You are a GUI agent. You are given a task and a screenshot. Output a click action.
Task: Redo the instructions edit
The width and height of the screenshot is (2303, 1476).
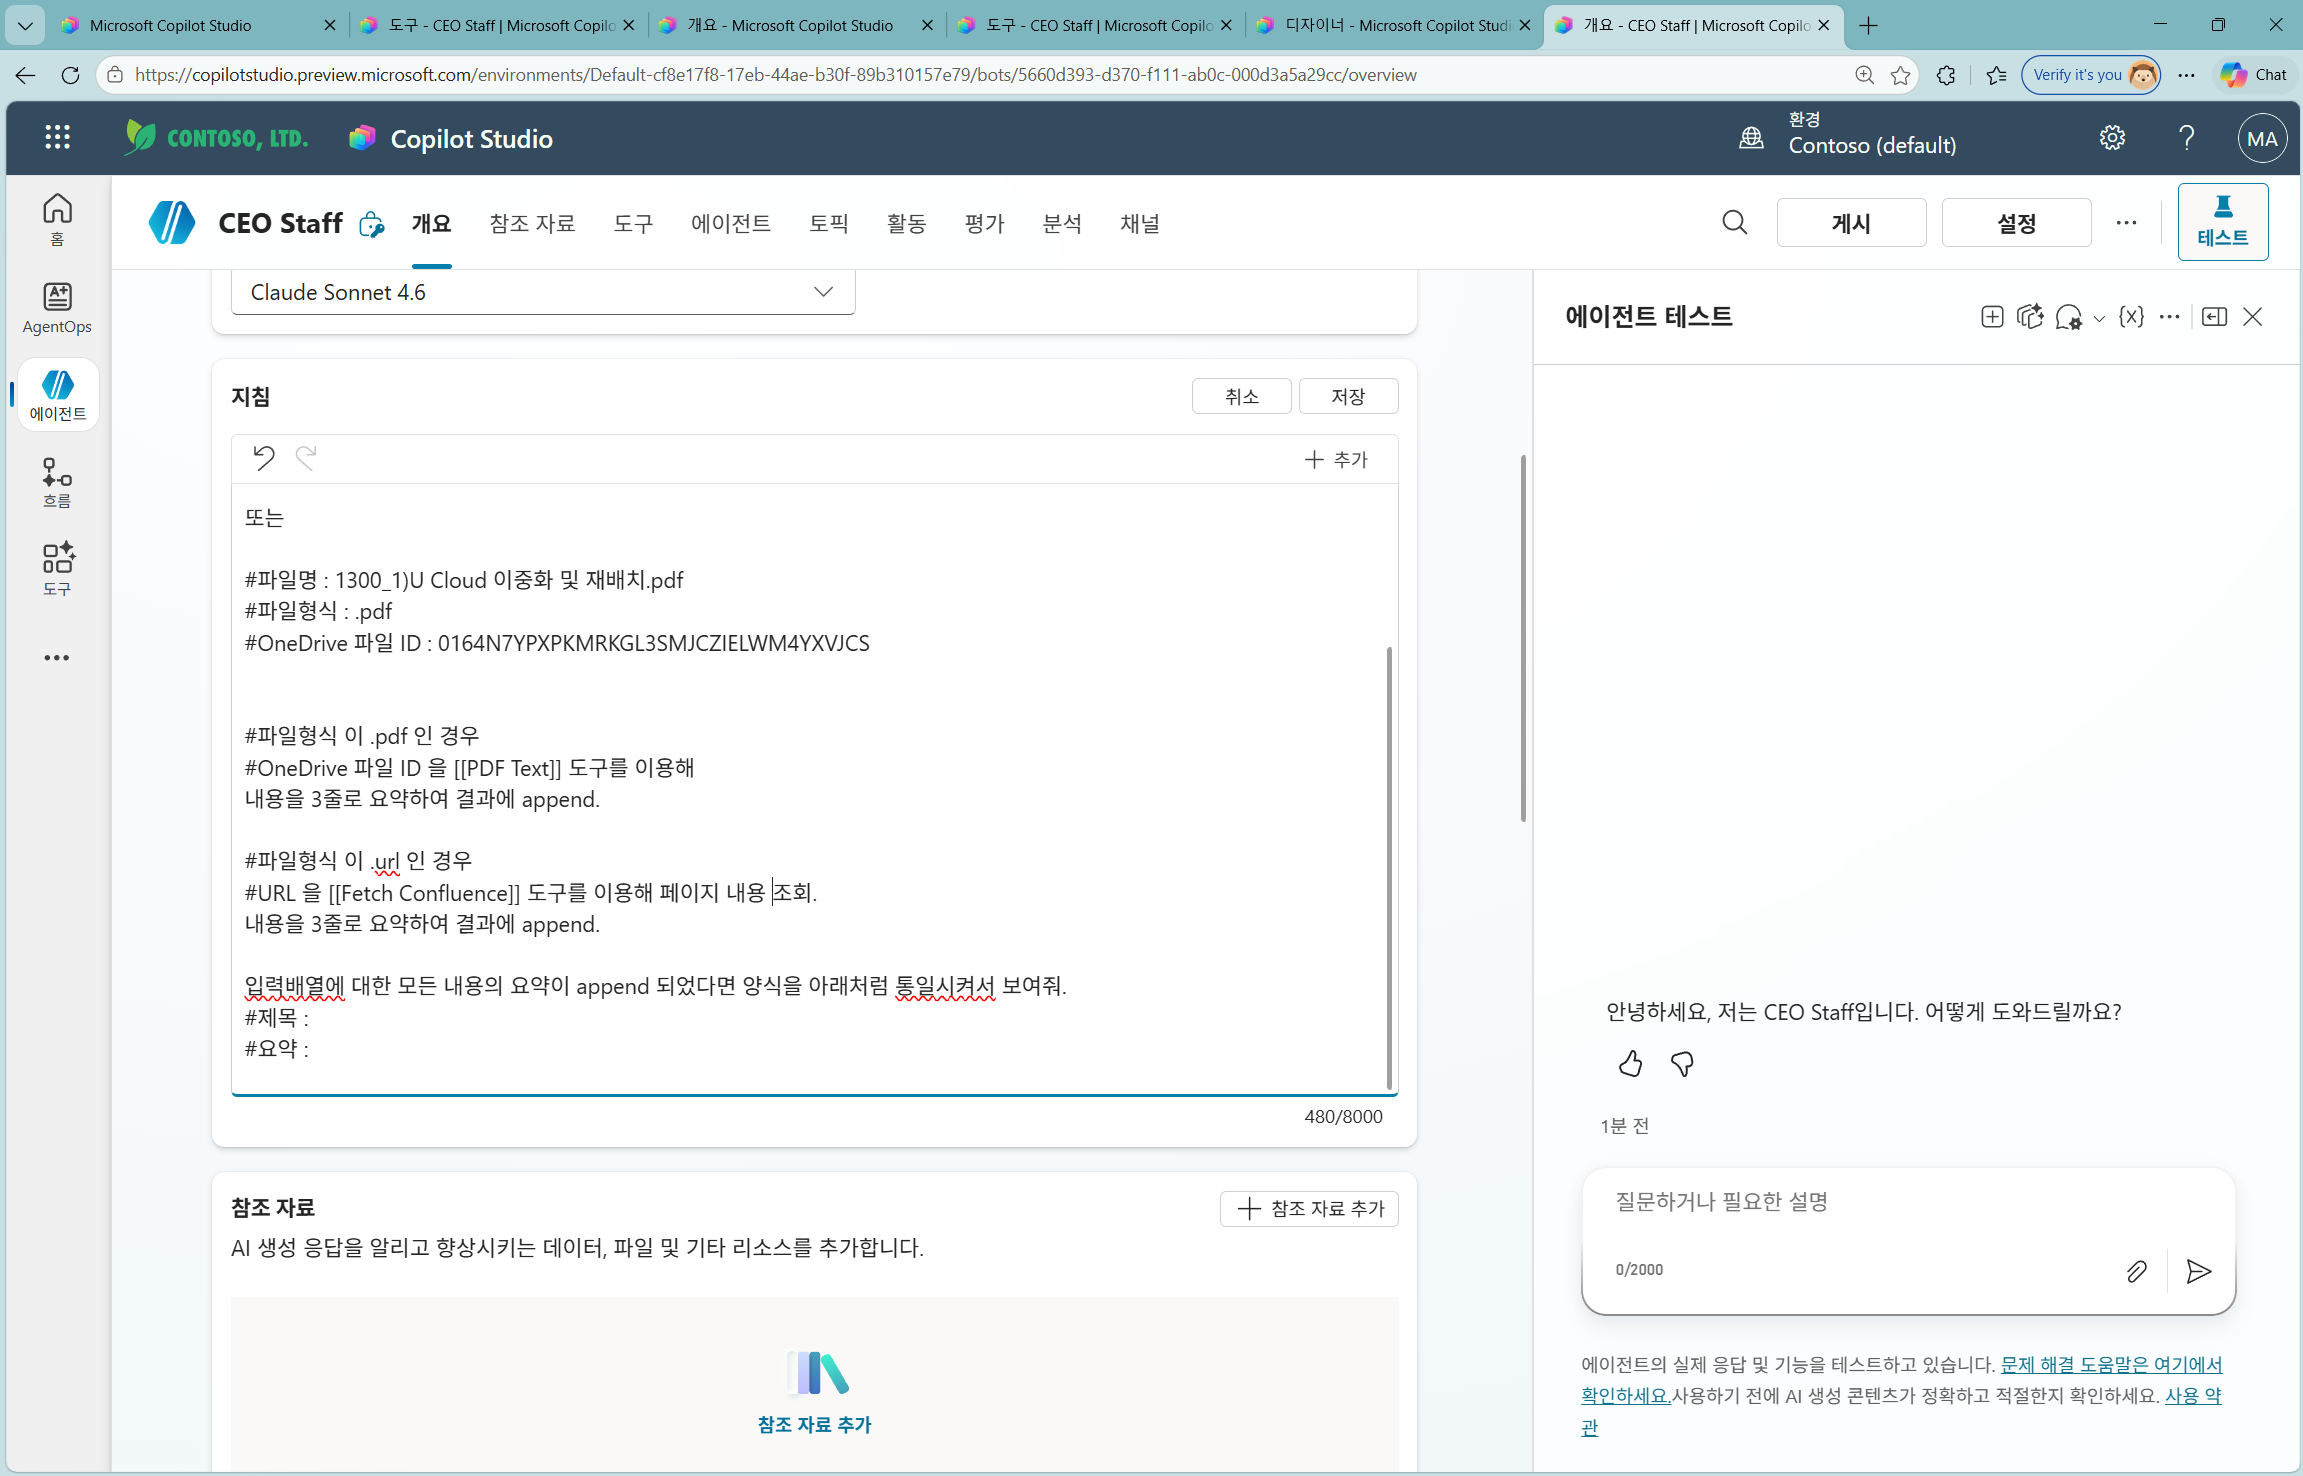tap(306, 458)
